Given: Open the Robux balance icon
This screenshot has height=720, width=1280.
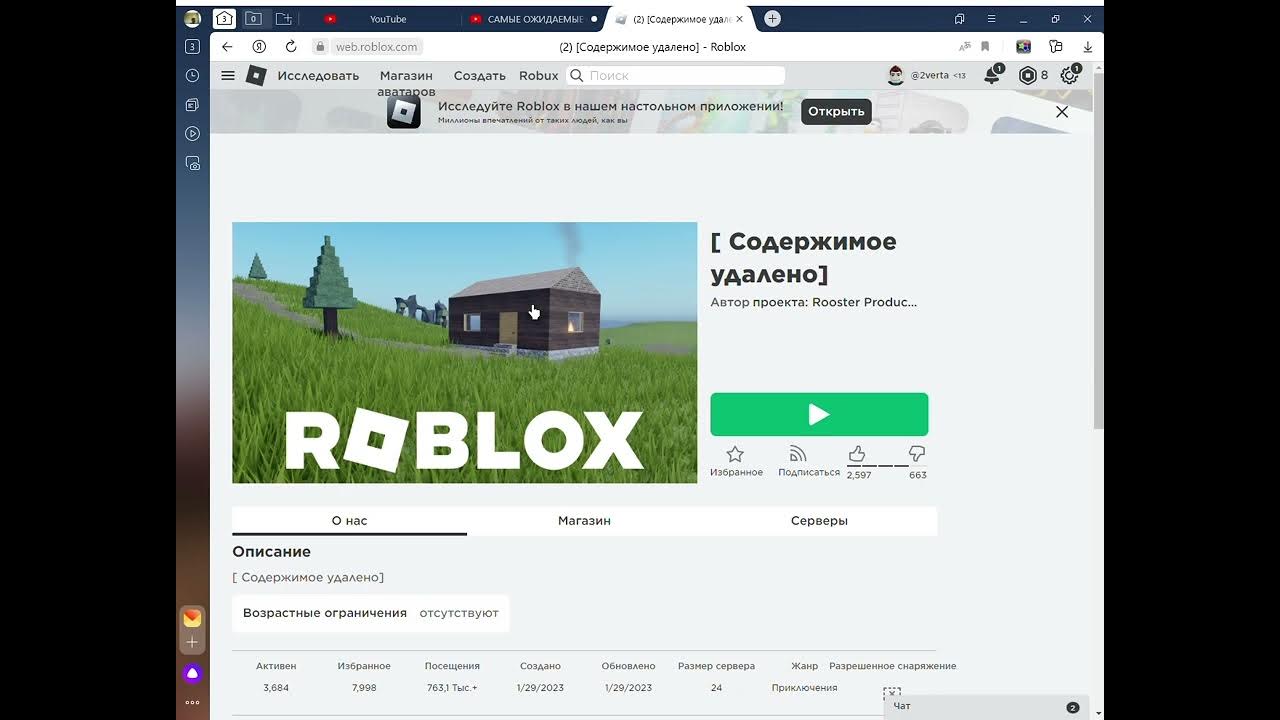Looking at the screenshot, I should click(x=1027, y=75).
